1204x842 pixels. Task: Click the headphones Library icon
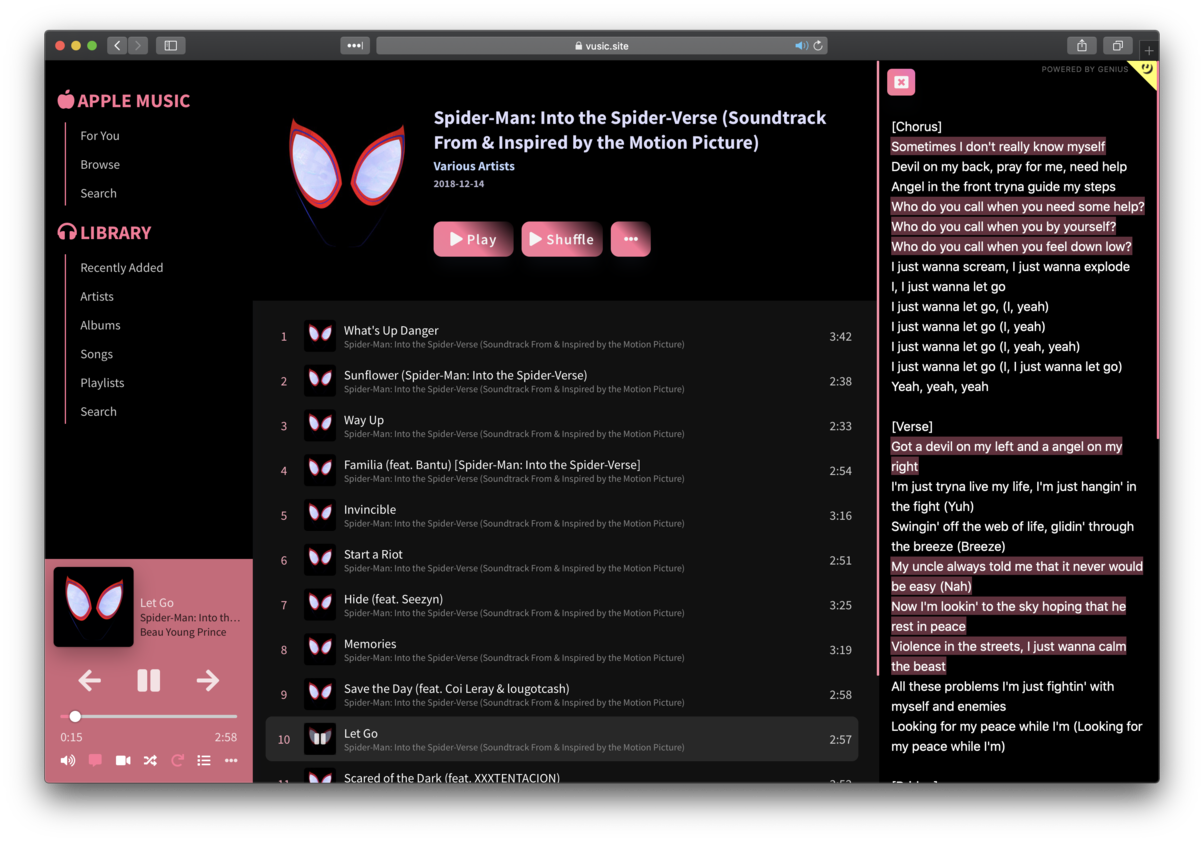(x=67, y=232)
